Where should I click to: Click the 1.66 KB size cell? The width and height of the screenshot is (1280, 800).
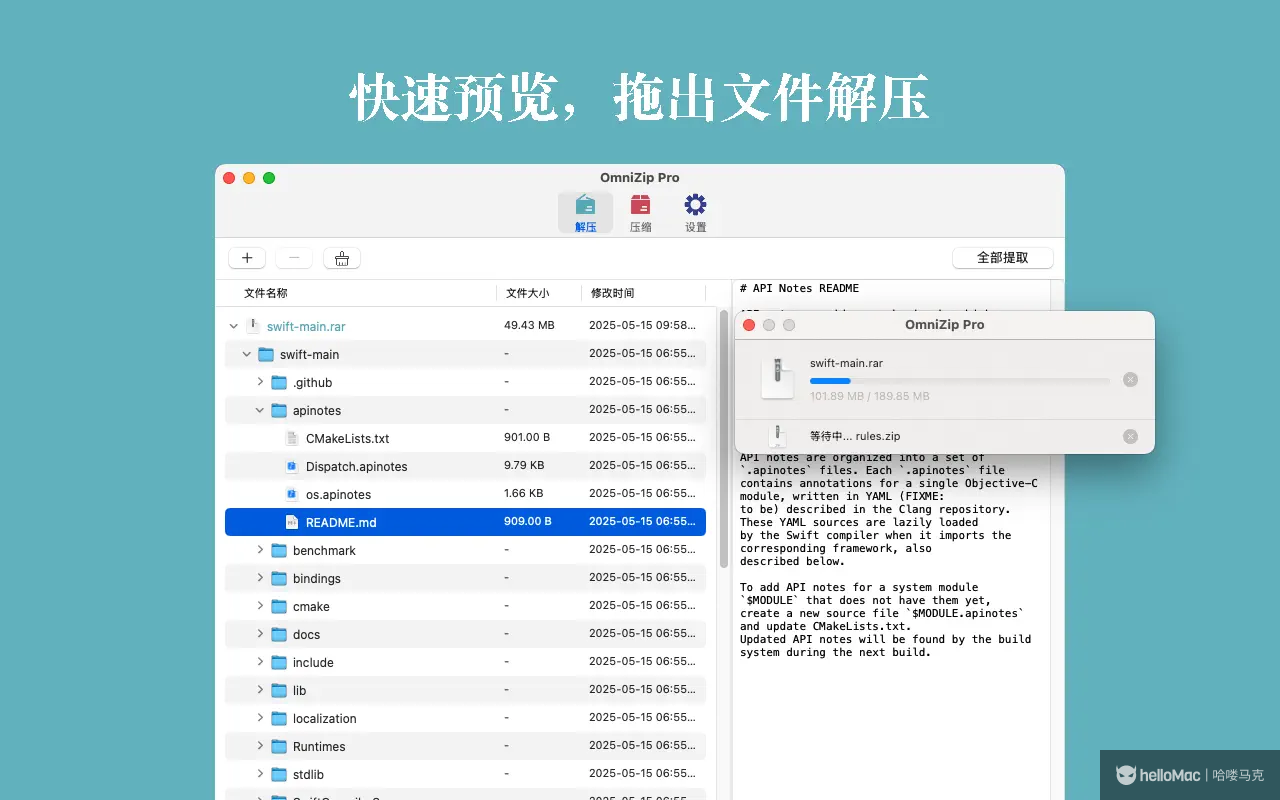click(x=524, y=493)
